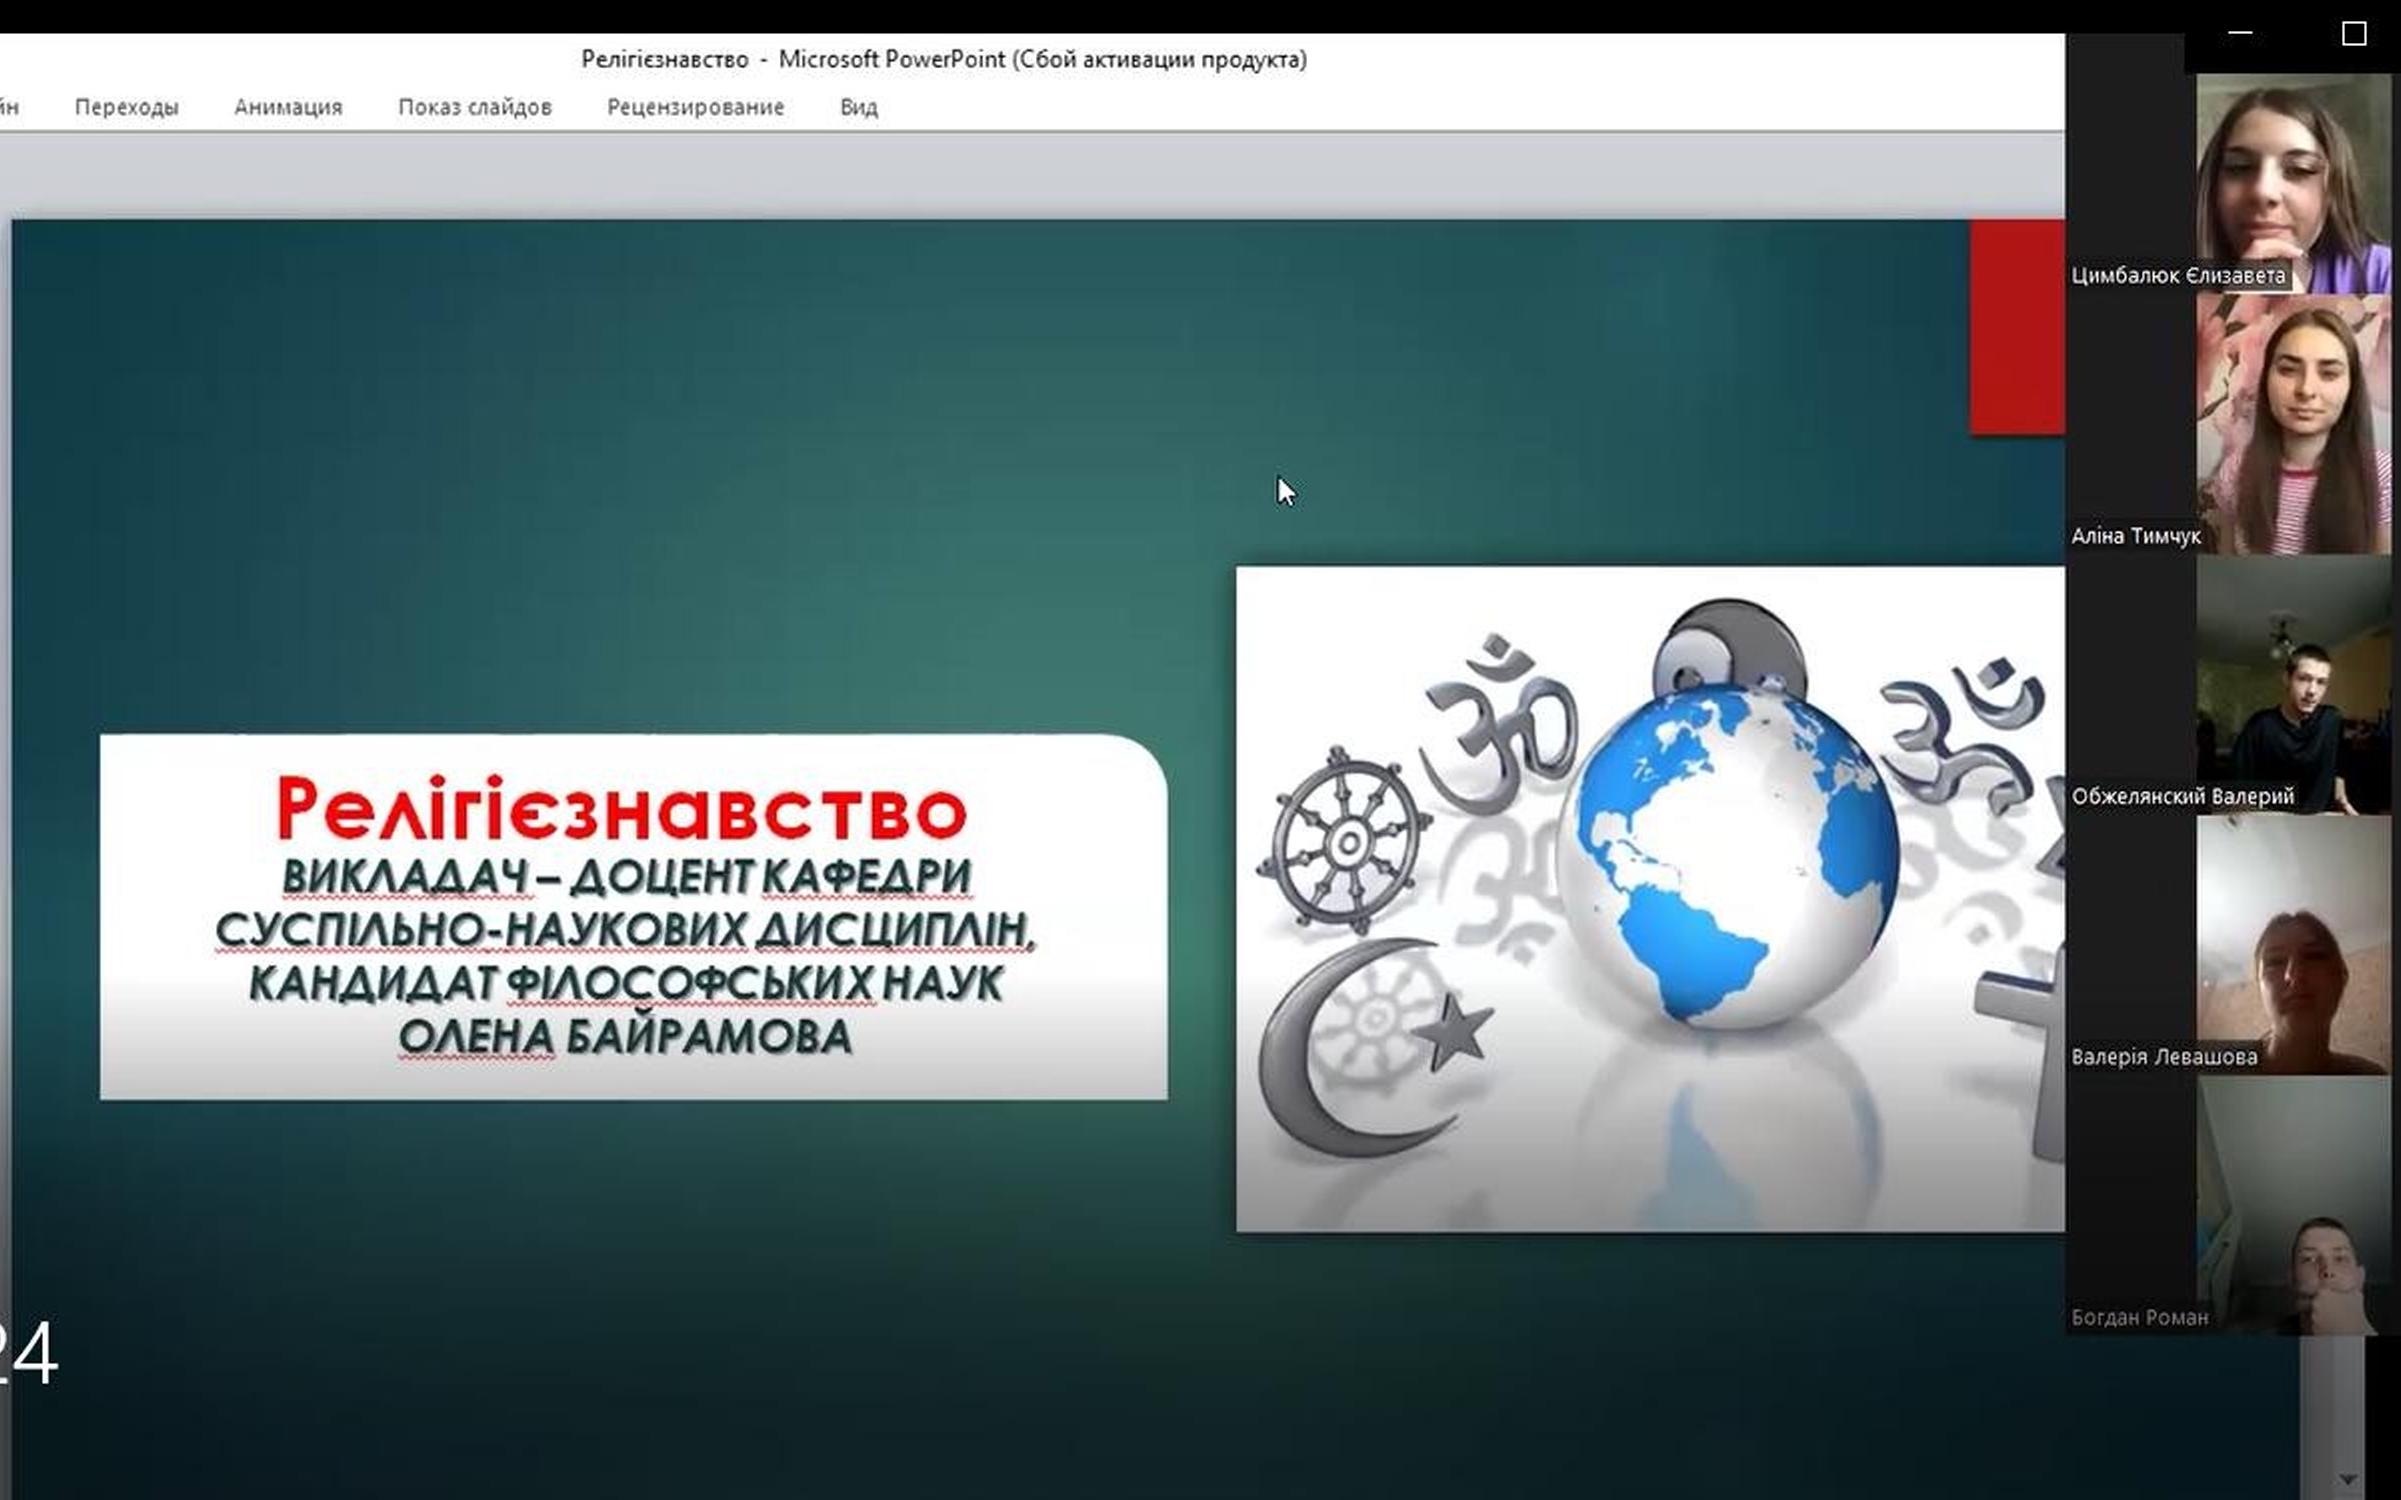Screen dimensions: 2401x1500
Task: Minimize the meeting window
Action: pos(2240,34)
